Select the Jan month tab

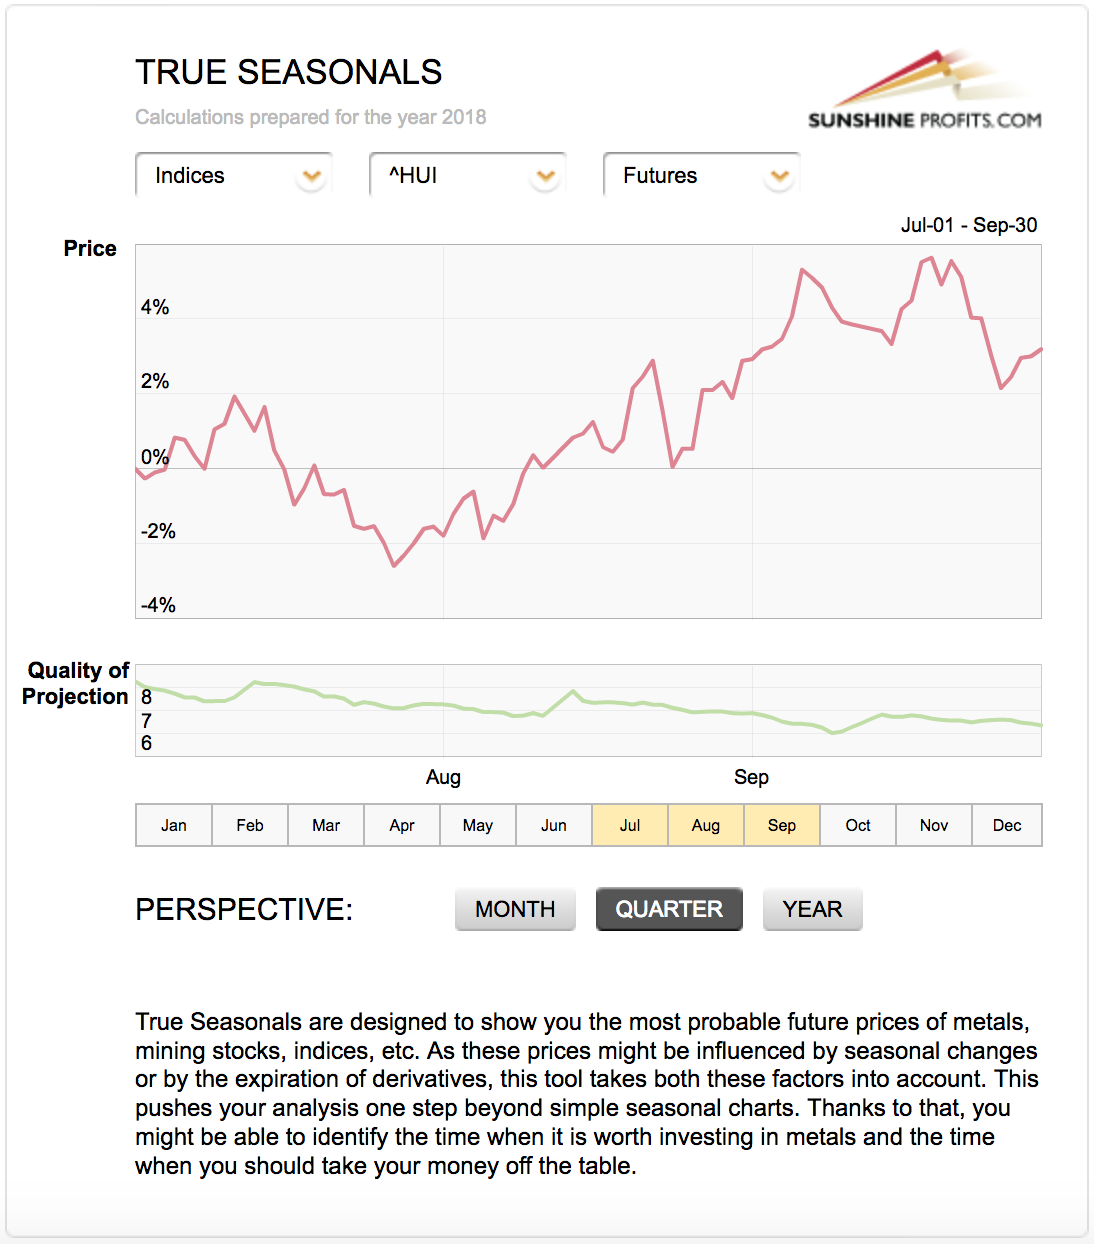(x=174, y=825)
